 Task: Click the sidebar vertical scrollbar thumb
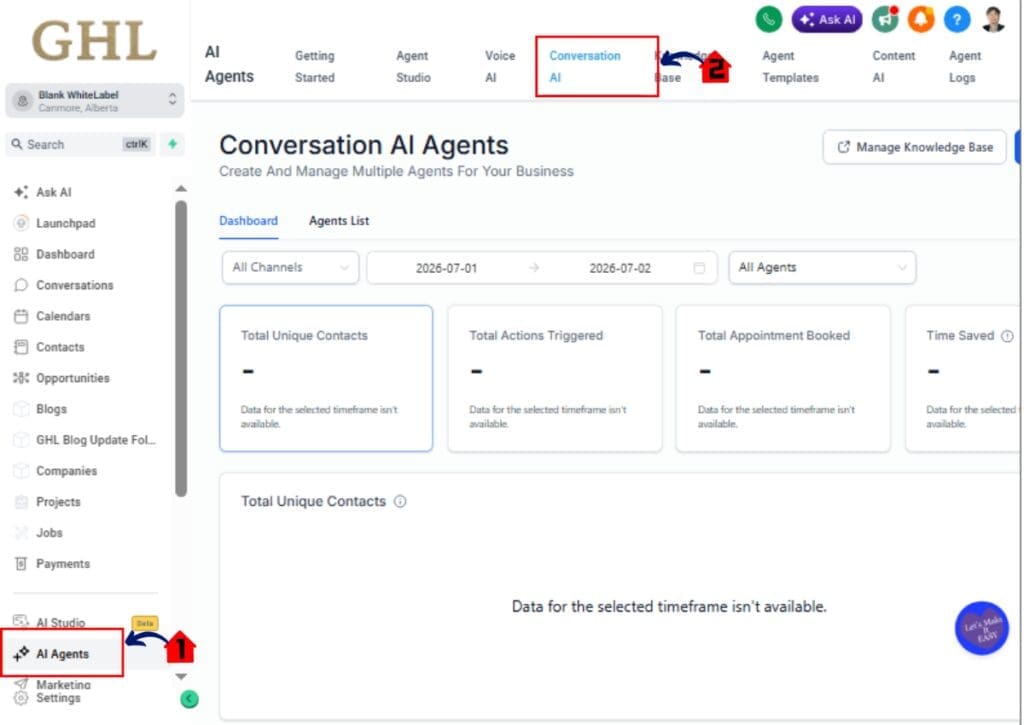point(181,349)
